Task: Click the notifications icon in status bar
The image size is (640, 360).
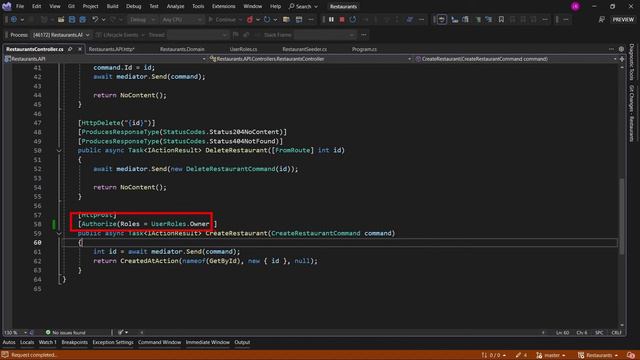Action: point(631,355)
